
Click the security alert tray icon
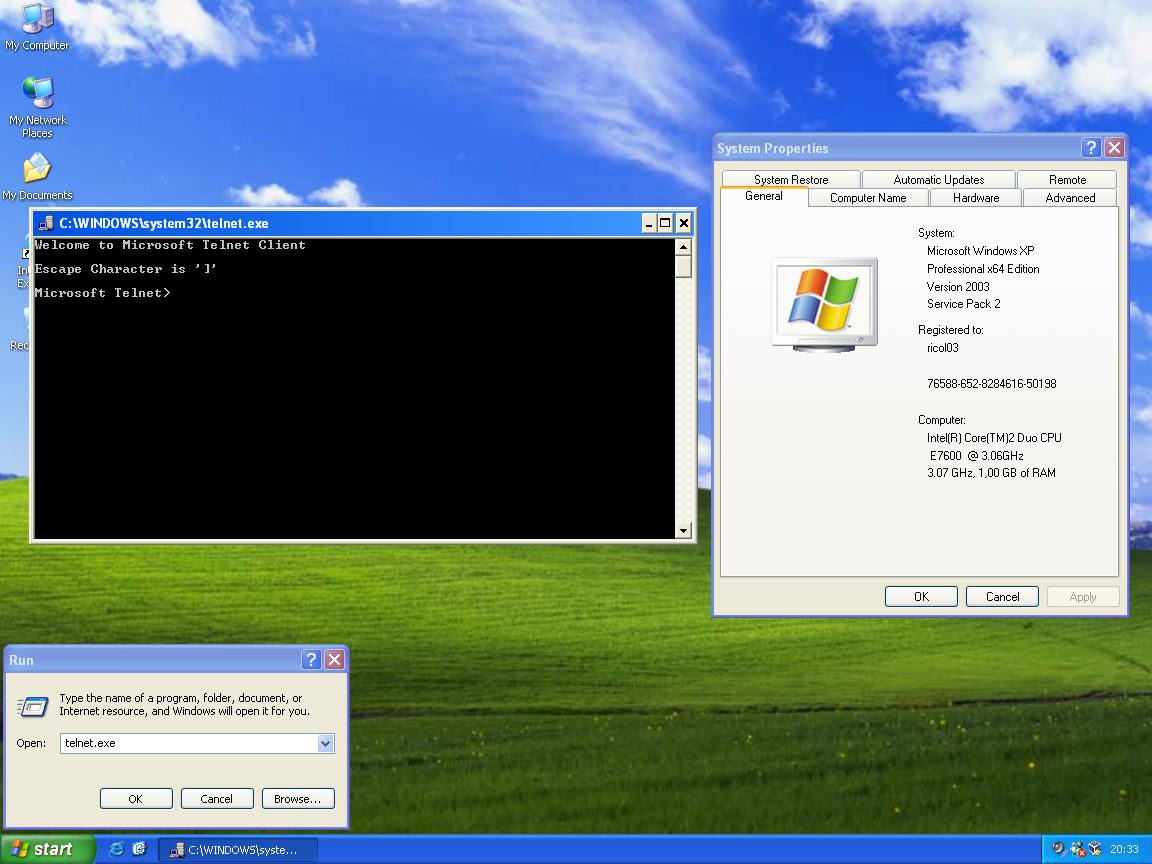click(x=1078, y=849)
